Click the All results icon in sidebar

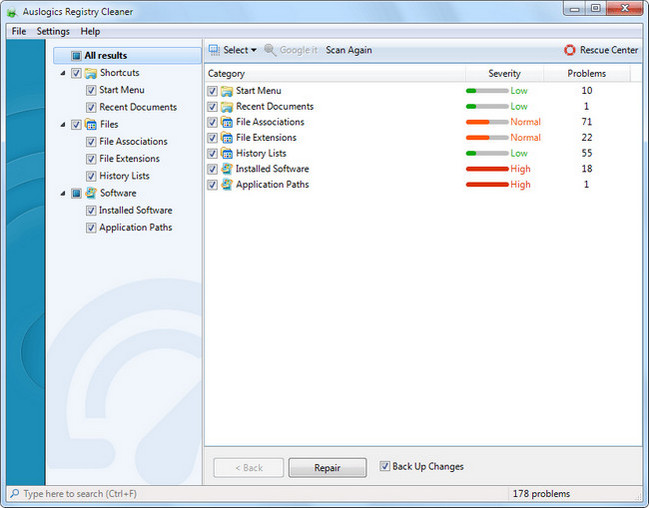pos(76,55)
